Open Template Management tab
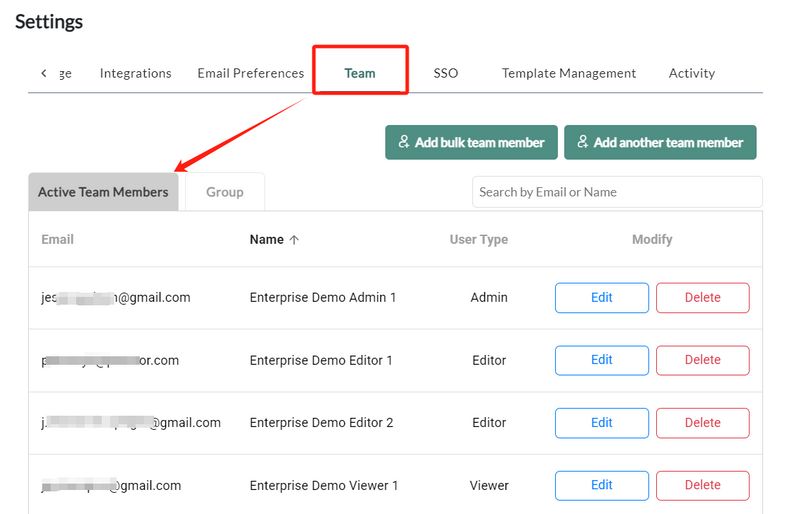This screenshot has width=800, height=514. [568, 73]
